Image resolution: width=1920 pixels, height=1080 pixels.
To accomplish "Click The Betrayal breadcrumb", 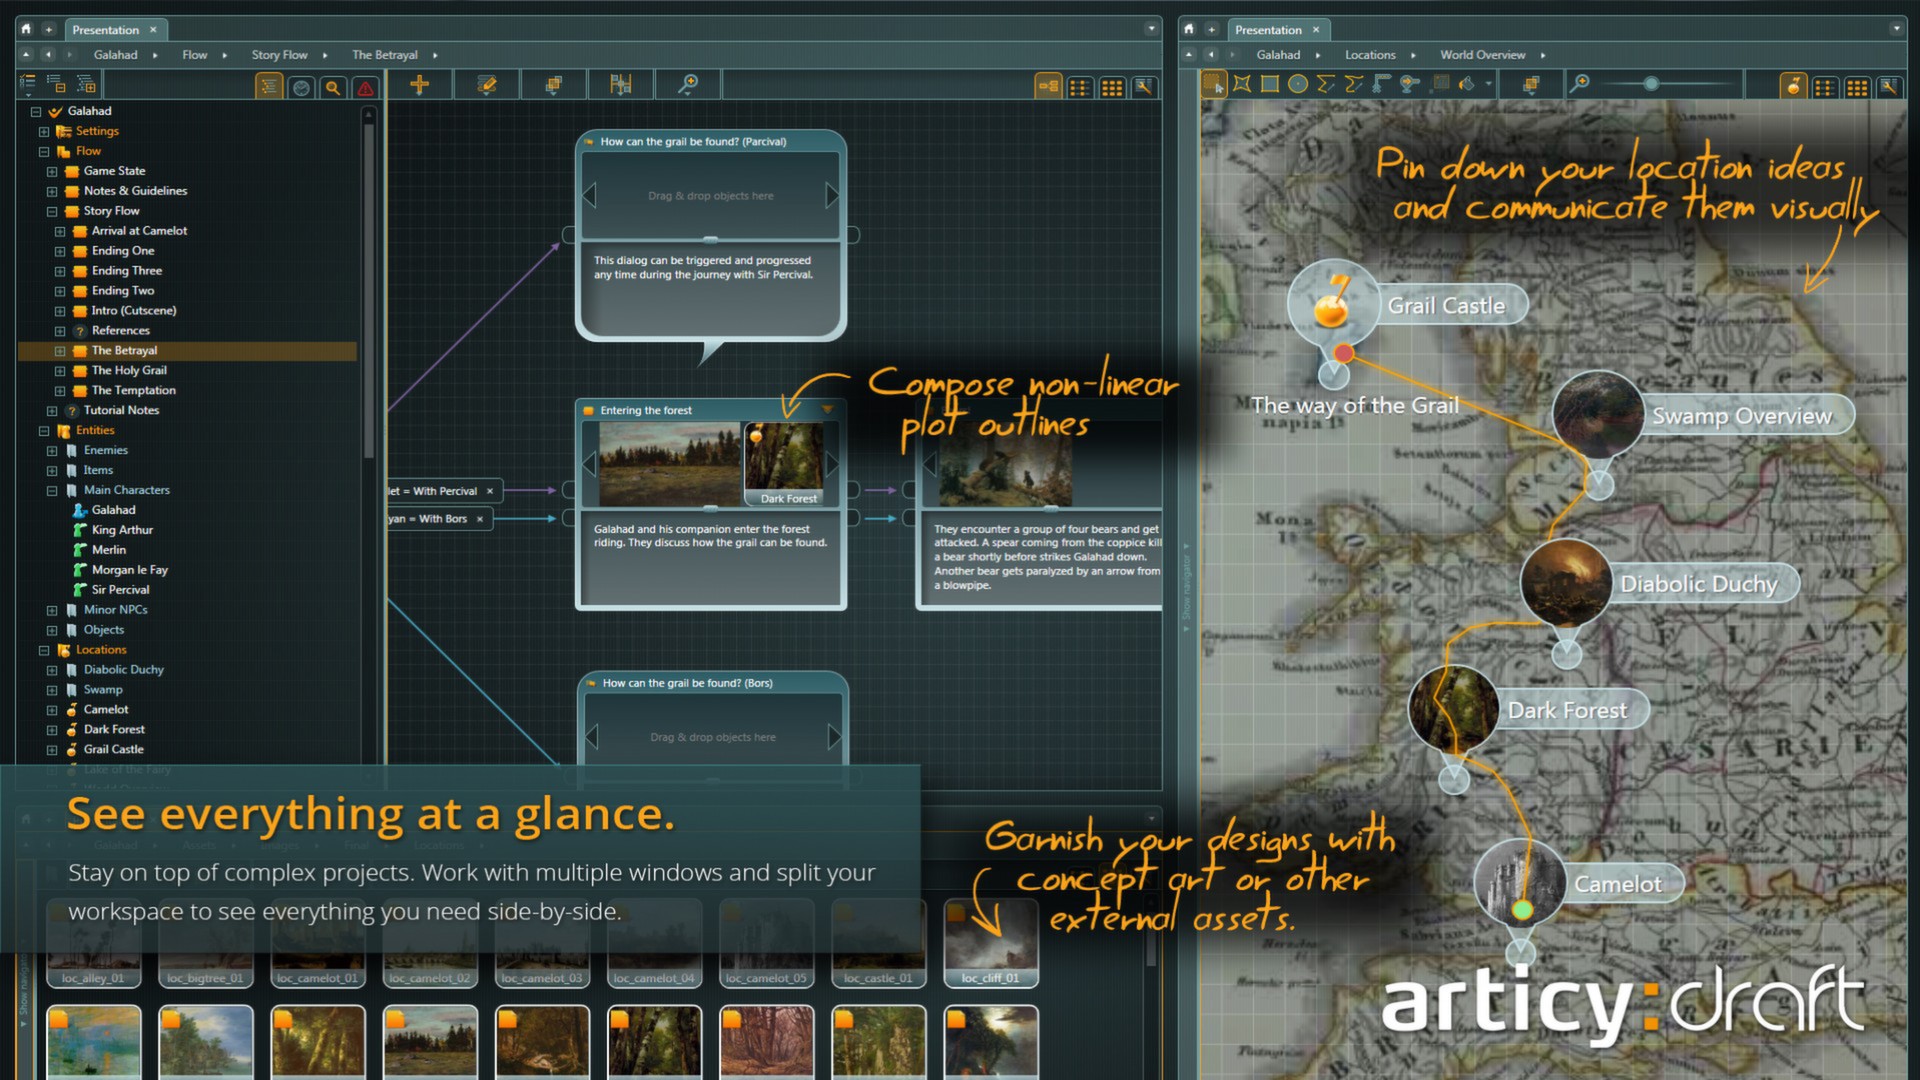I will pos(384,55).
